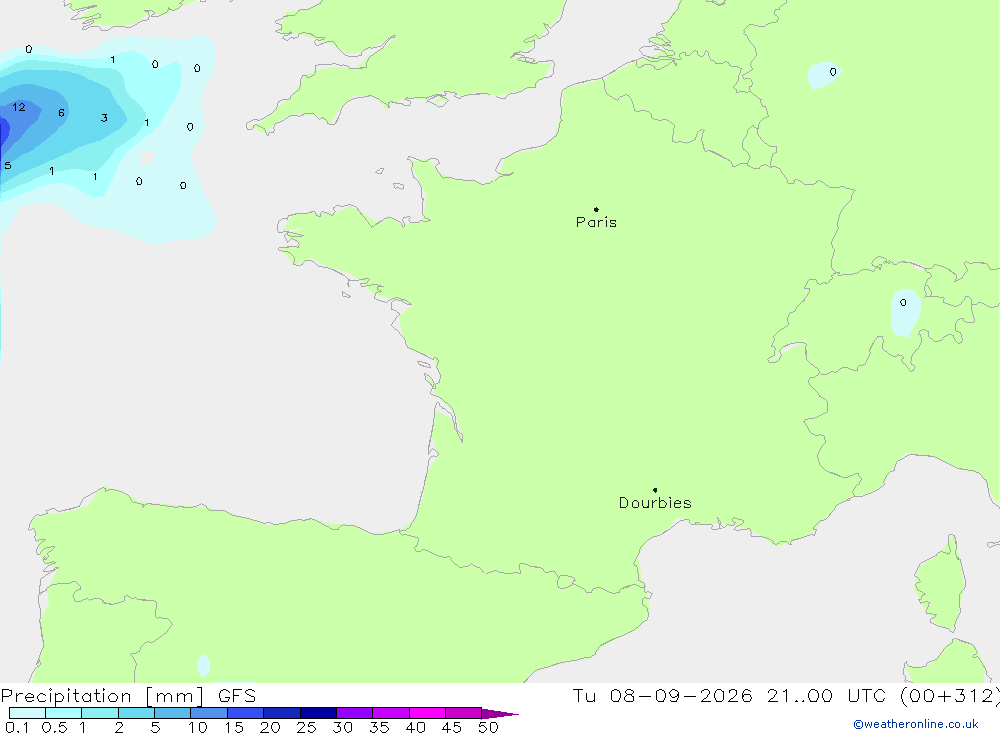The height and width of the screenshot is (733, 1000).
Task: Click the '0' value over Germany patch
Action: 833,72
